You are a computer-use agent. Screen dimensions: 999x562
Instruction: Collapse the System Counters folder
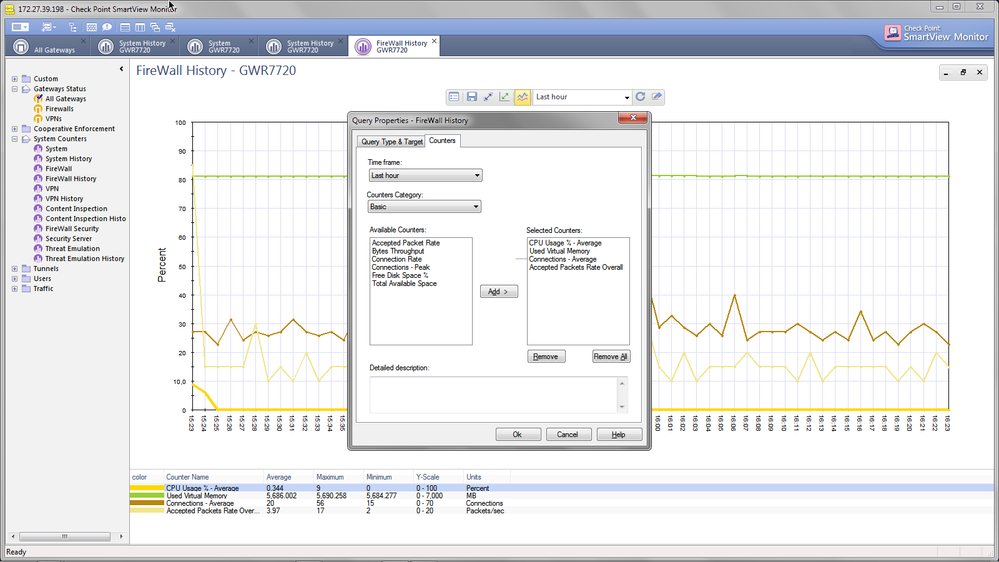coord(15,139)
